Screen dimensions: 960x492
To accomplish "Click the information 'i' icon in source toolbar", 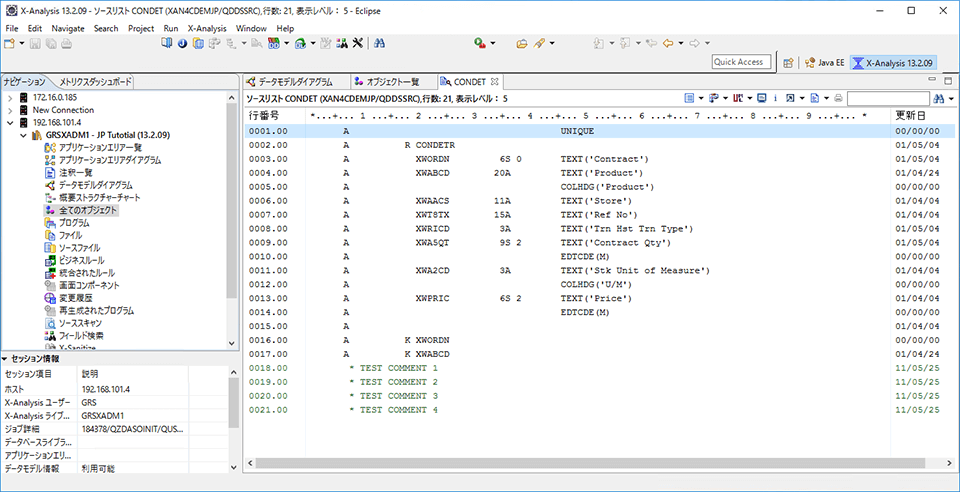I will [x=776, y=98].
